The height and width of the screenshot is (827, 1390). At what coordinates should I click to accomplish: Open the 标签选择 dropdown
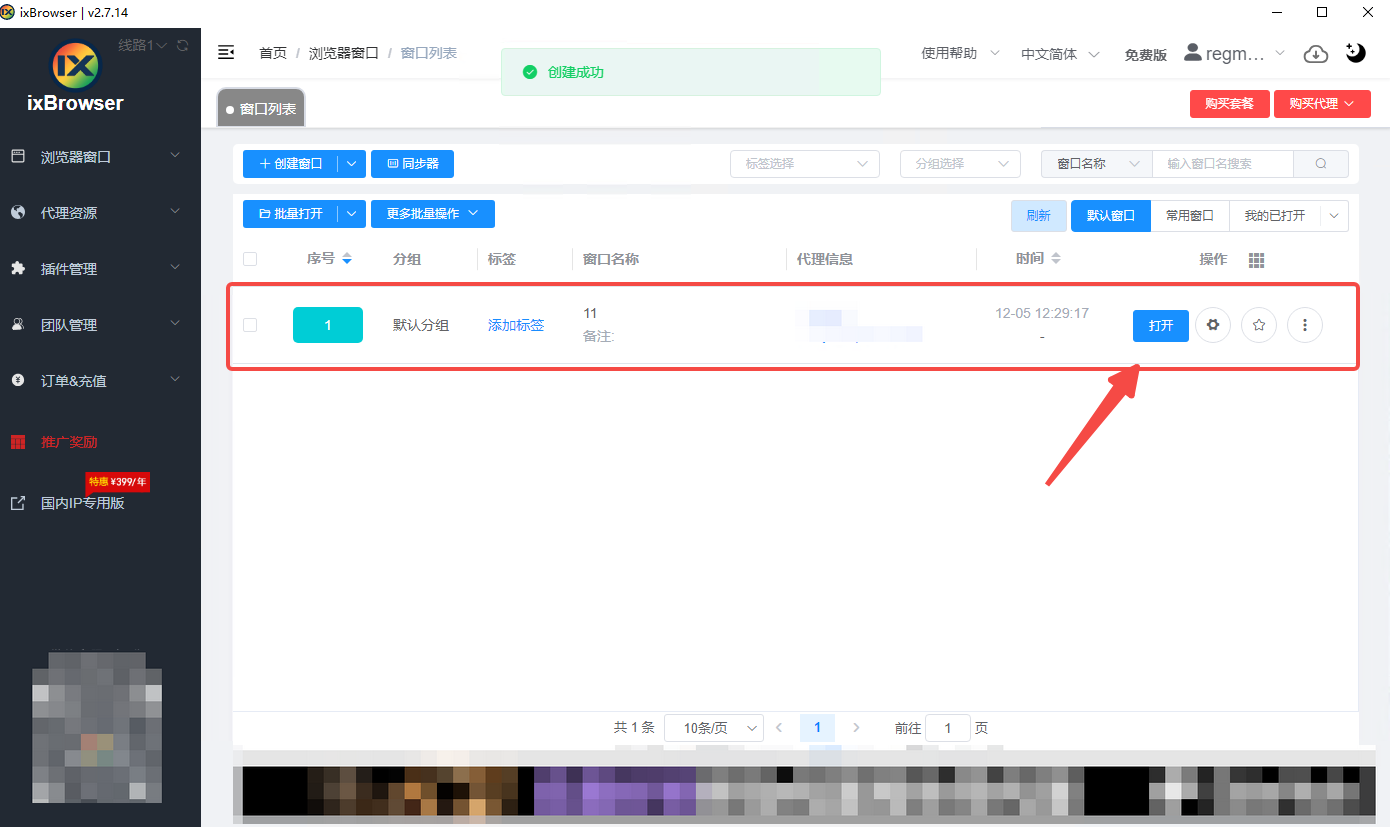[805, 164]
